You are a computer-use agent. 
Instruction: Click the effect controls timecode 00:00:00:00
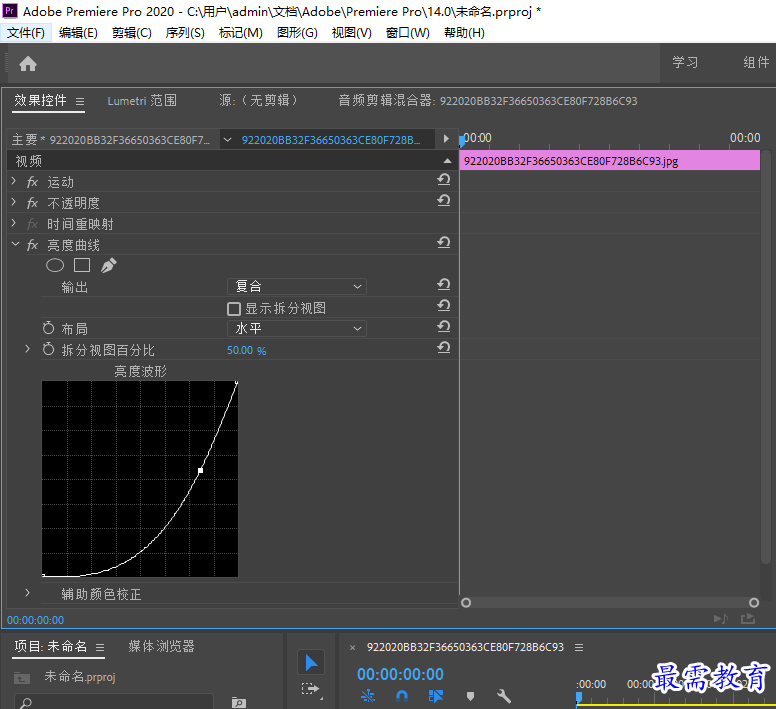click(35, 620)
